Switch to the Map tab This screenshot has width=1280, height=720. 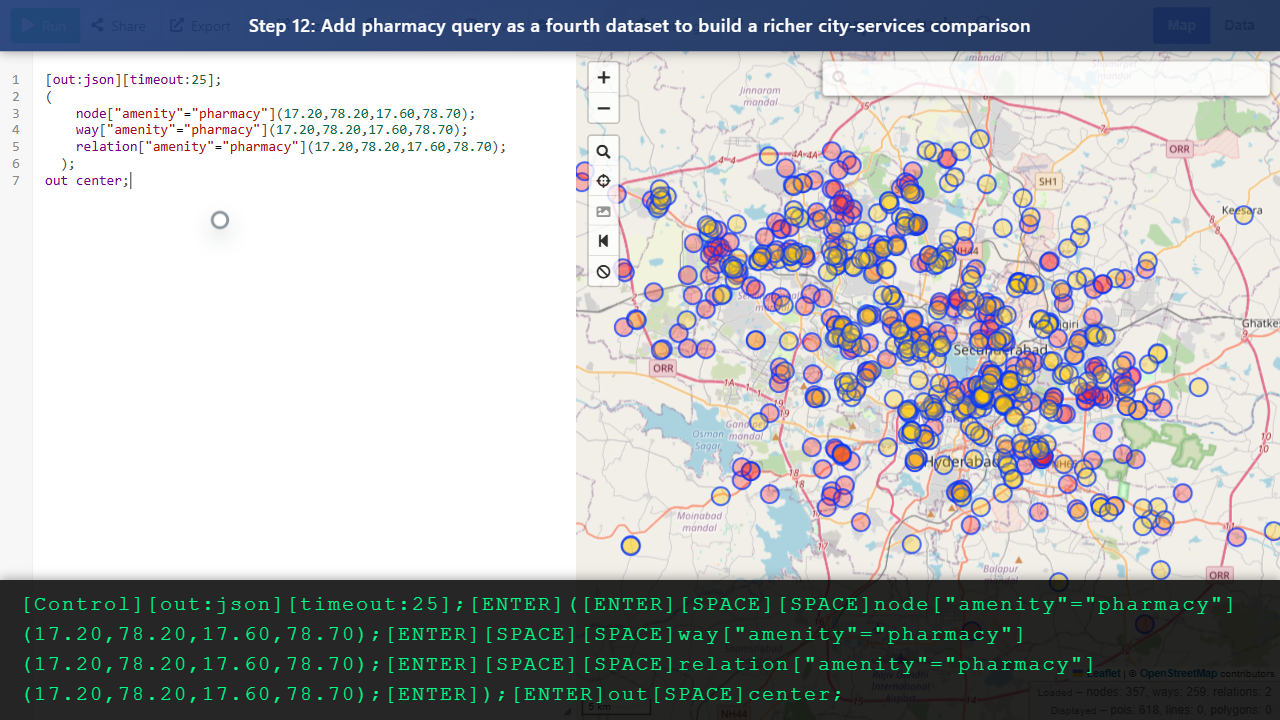click(x=1181, y=25)
